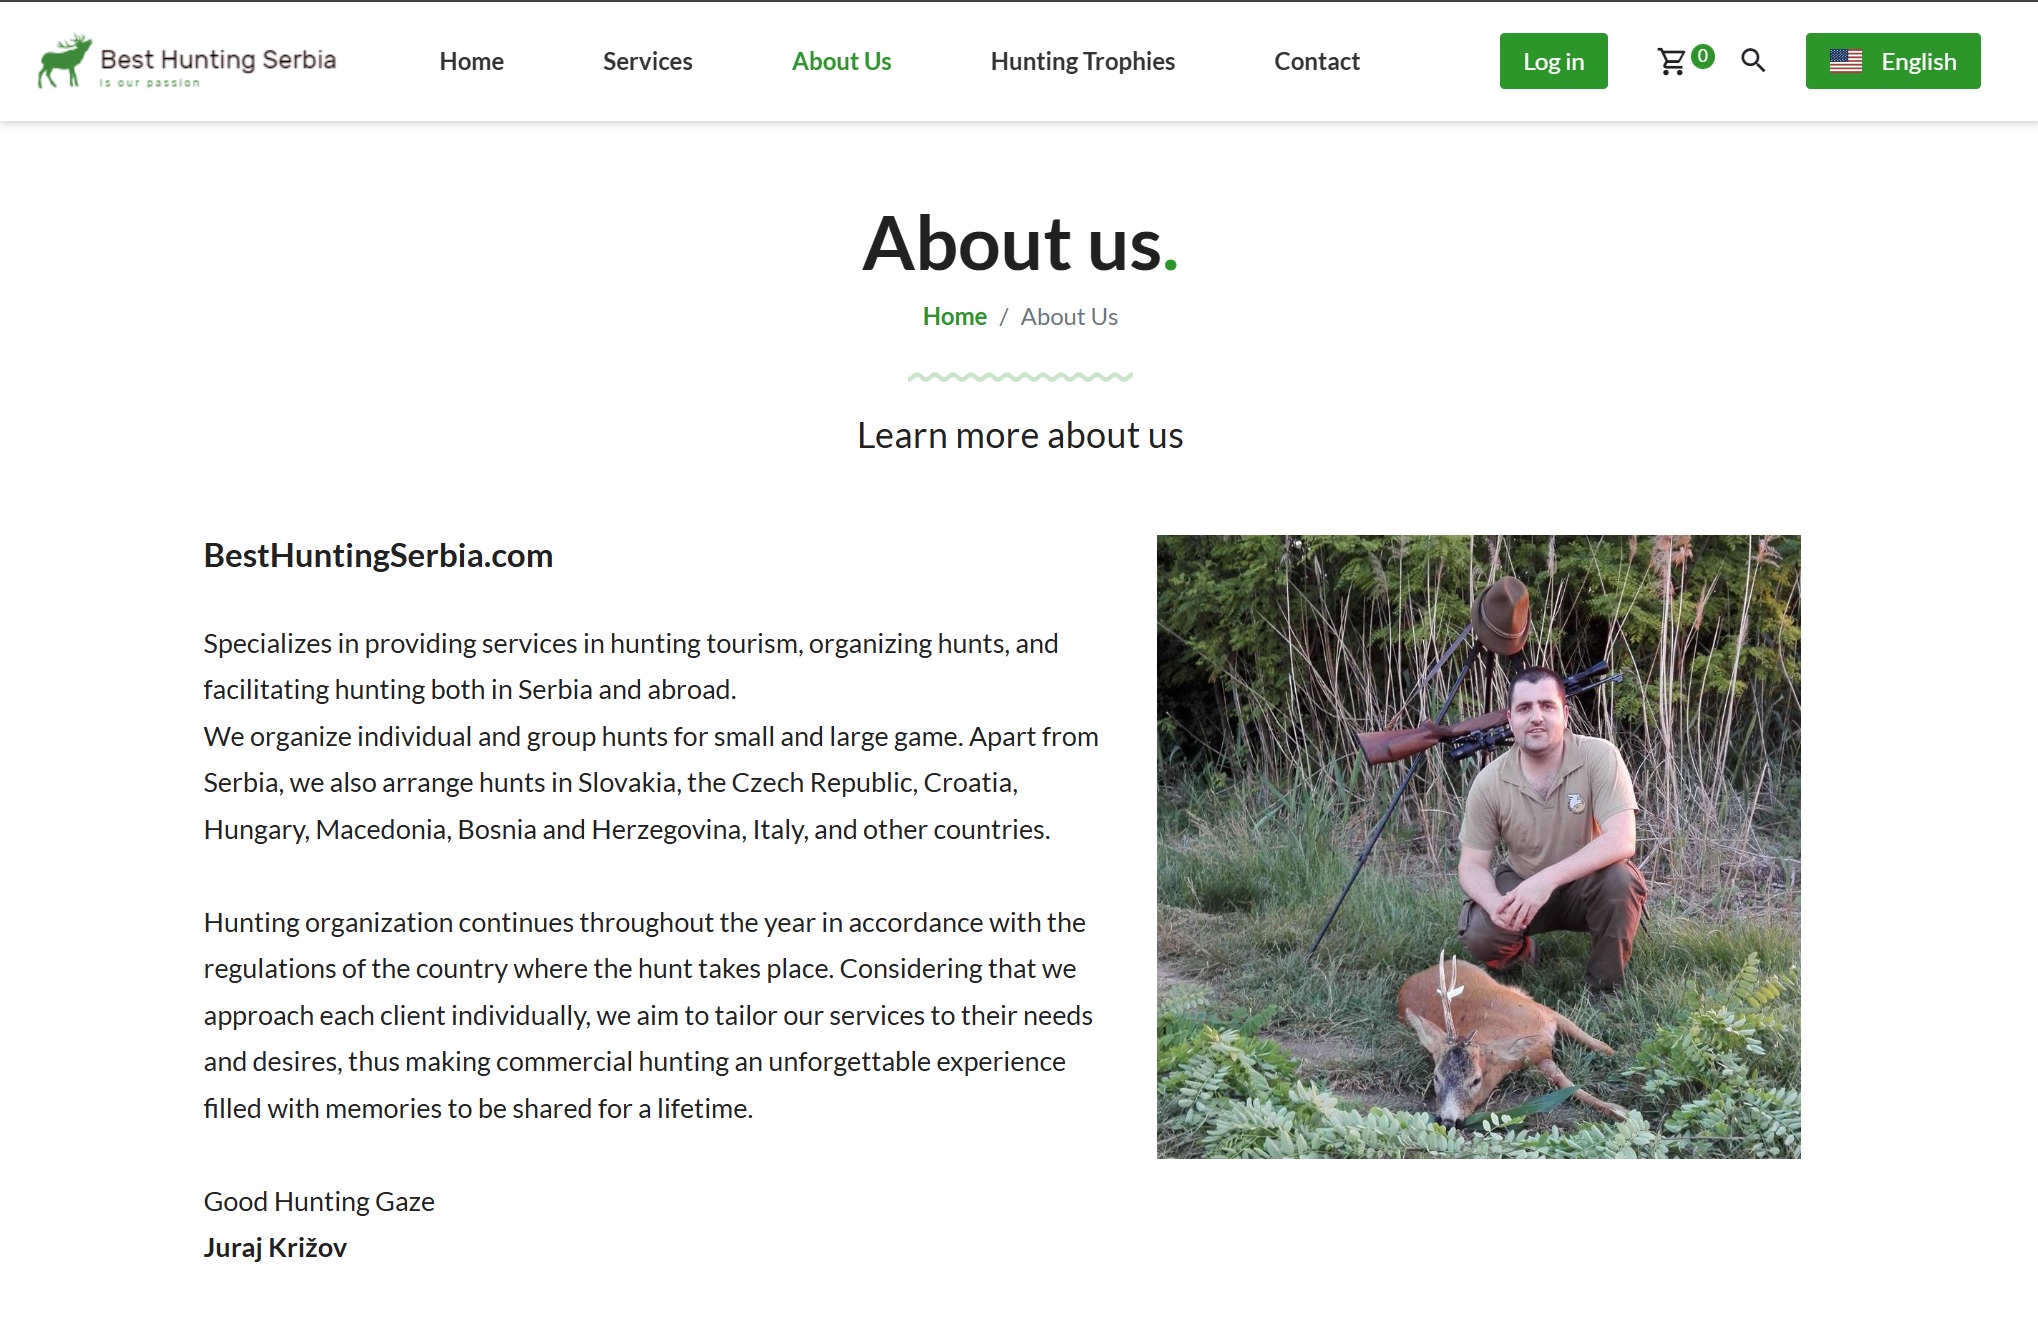
Task: Select the About Us navigation item
Action: (841, 61)
